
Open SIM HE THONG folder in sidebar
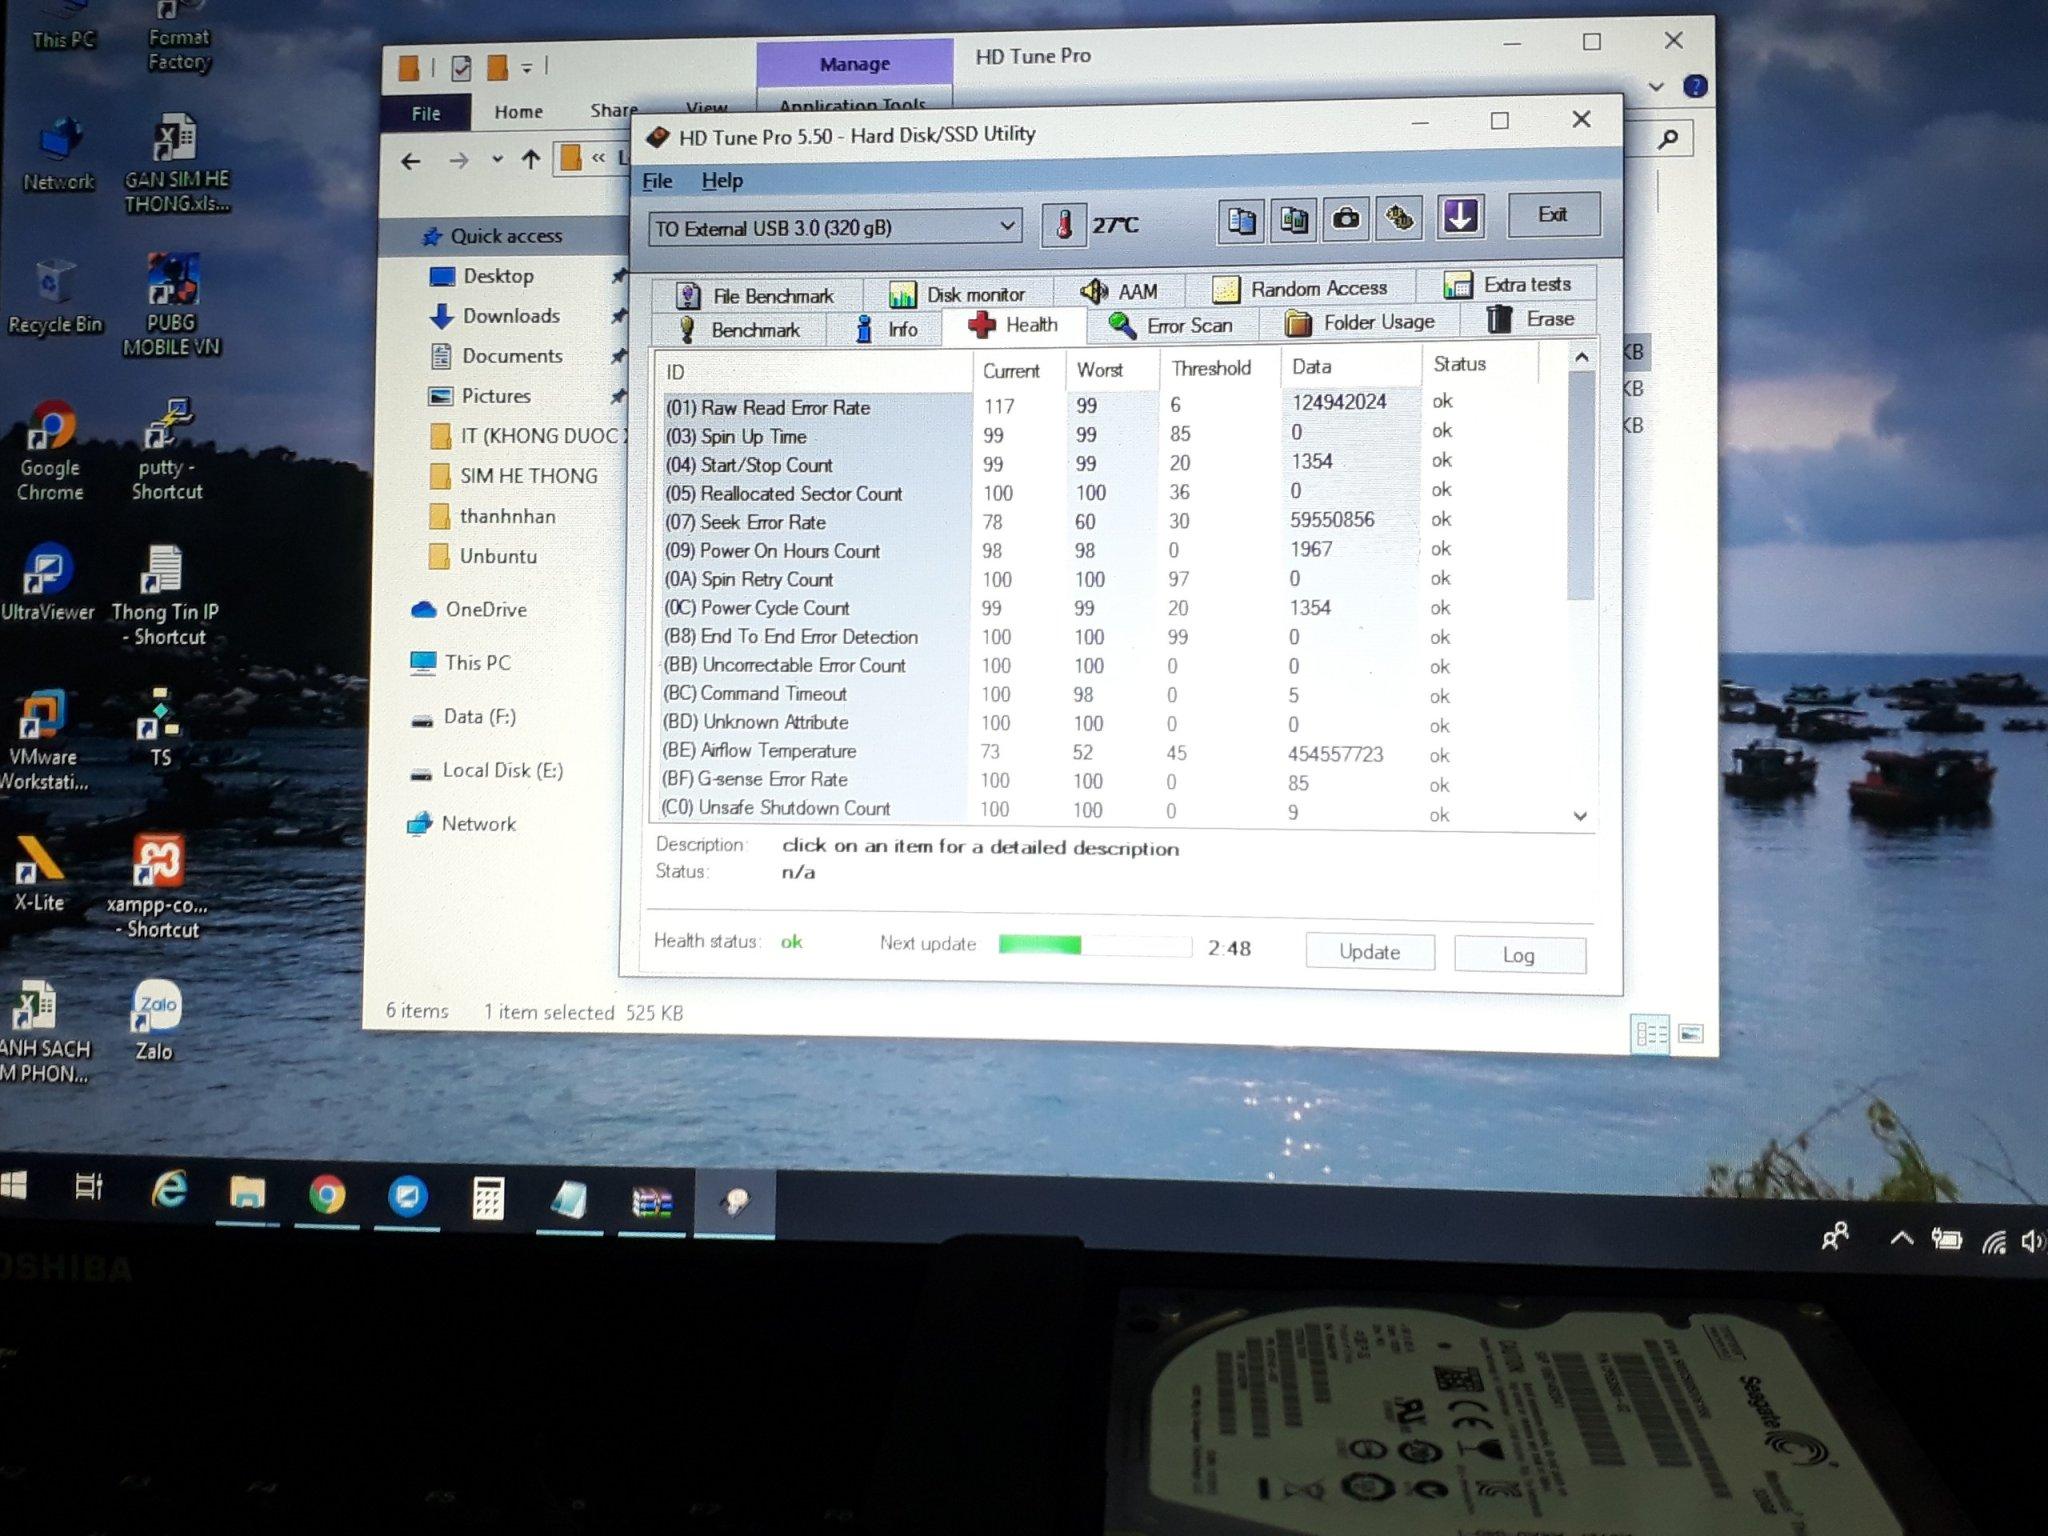(x=528, y=476)
